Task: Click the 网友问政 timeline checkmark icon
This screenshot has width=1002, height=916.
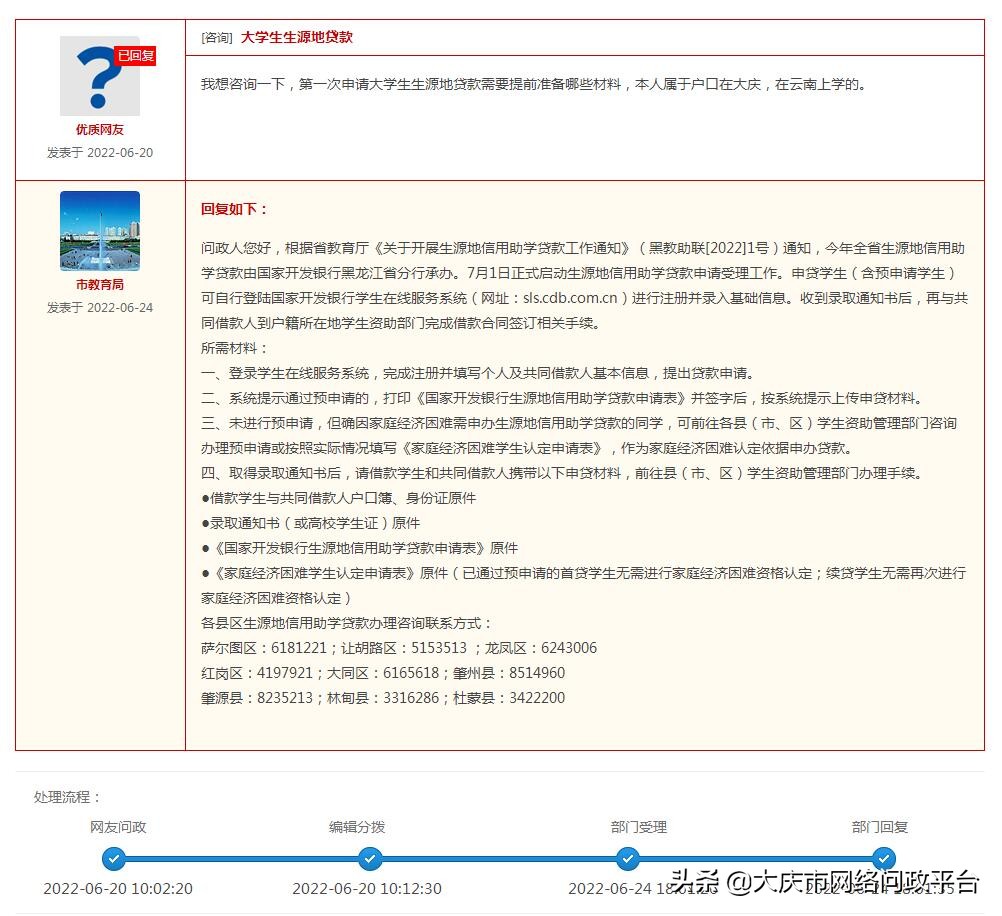Action: (113, 858)
